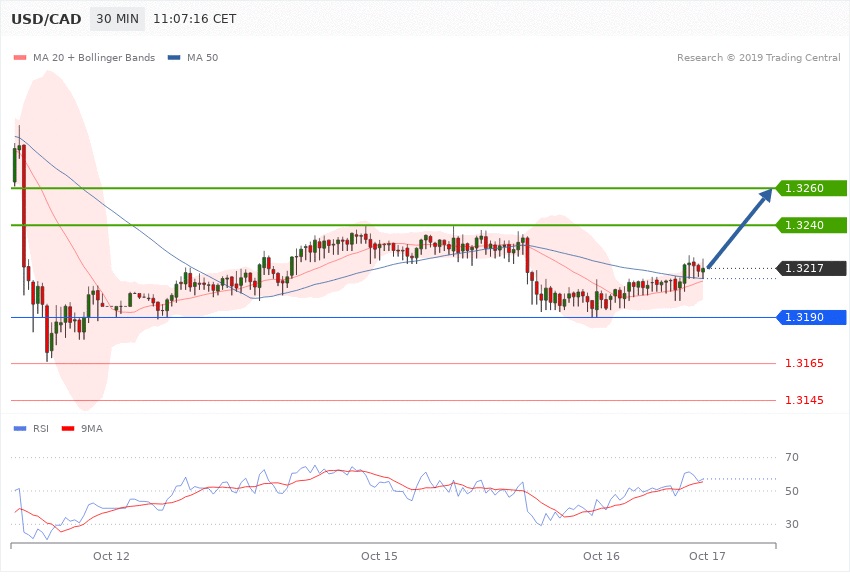
Task: Jump to the Oct 15 date marker
Action: click(379, 555)
